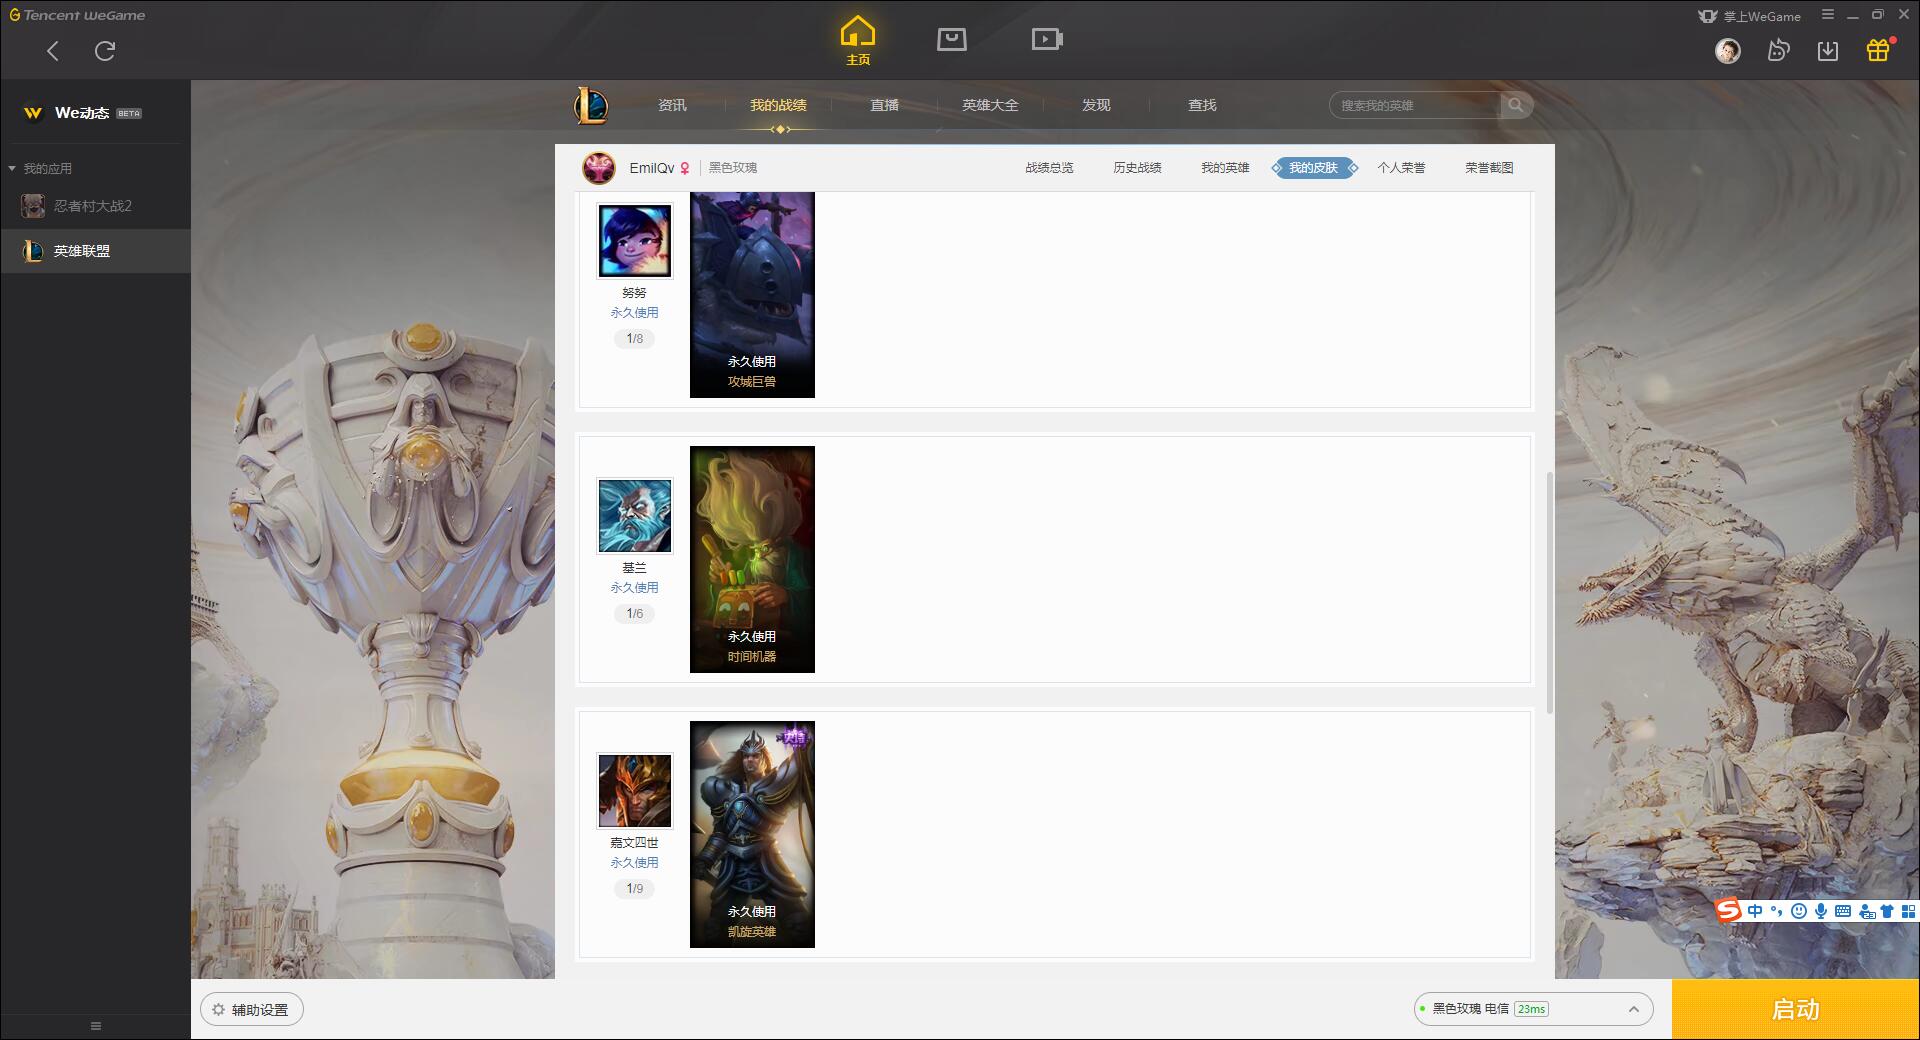Switch to 我的皮肤 sub-tab

(x=1314, y=168)
